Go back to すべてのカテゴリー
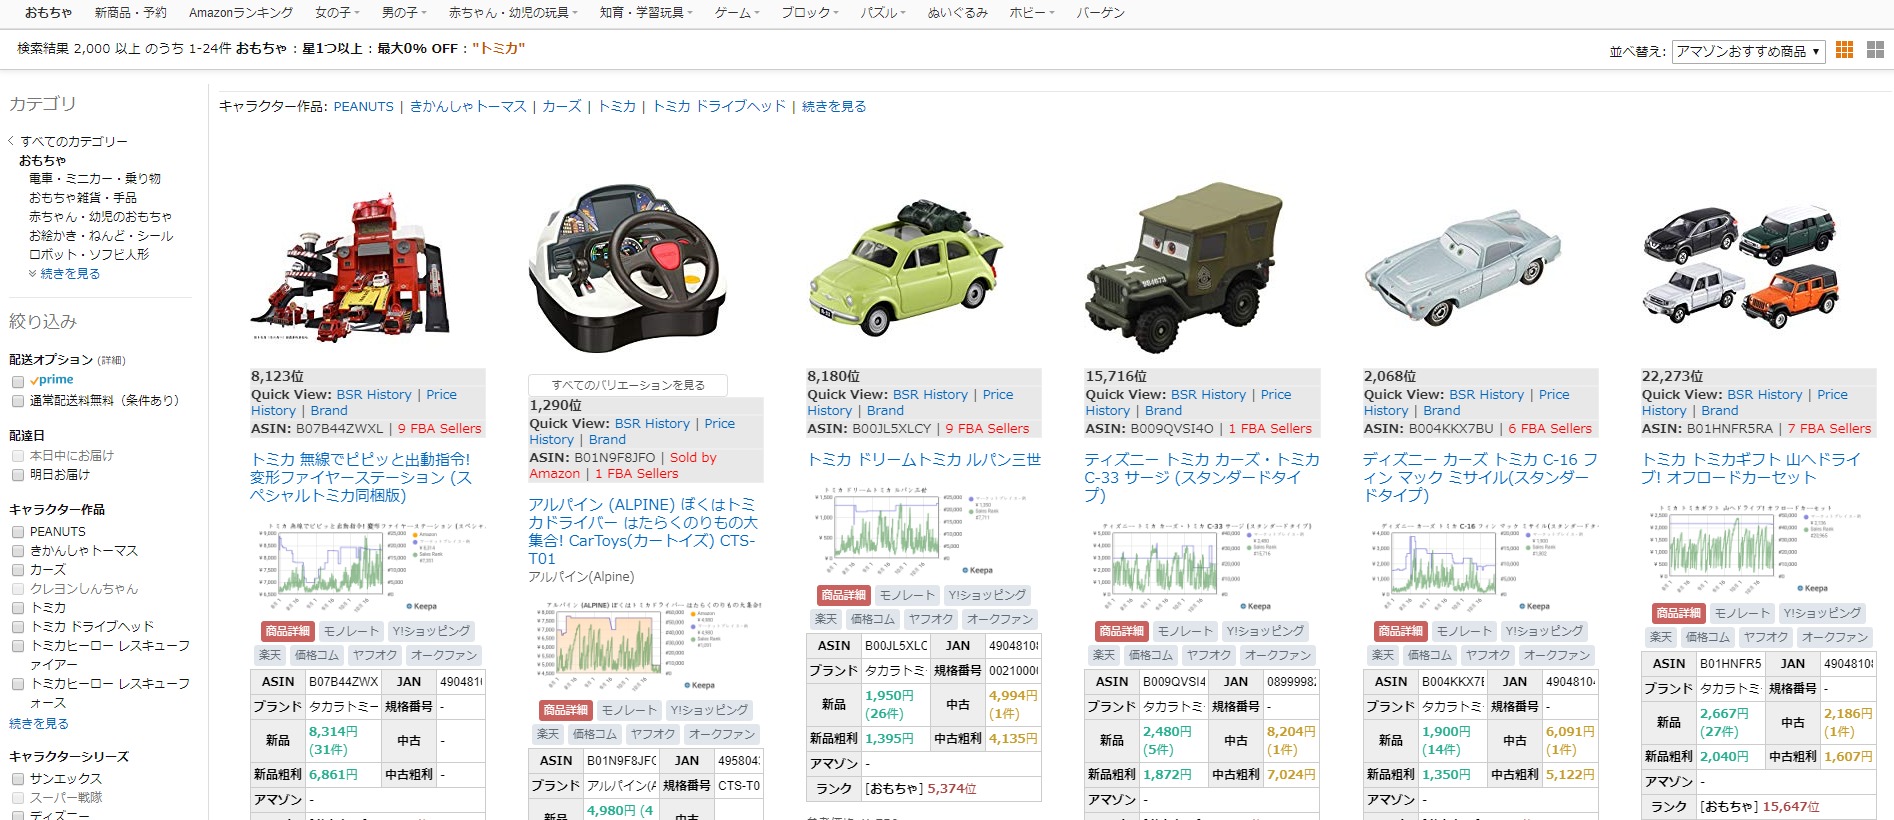The height and width of the screenshot is (820, 1894). (73, 142)
